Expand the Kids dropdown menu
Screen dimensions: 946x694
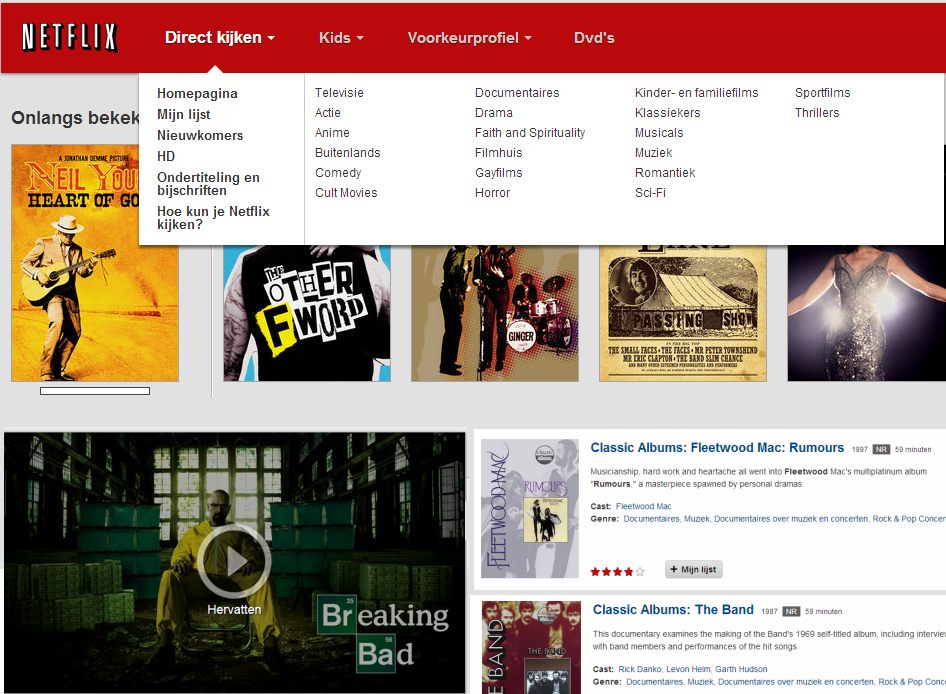[341, 38]
